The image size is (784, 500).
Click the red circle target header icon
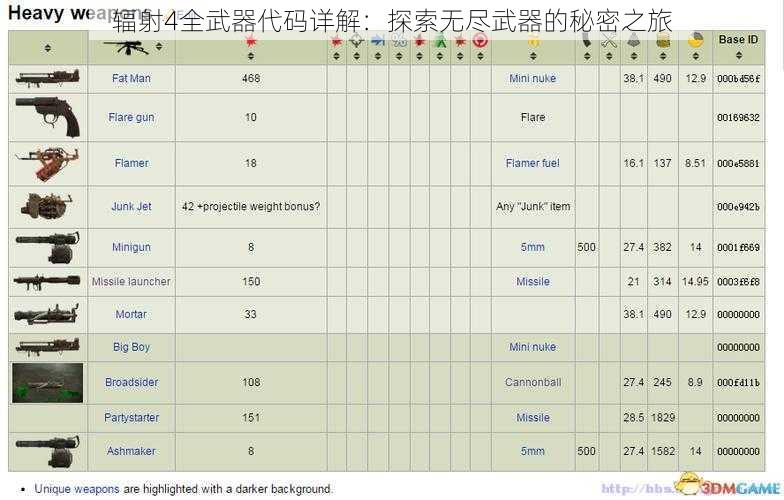click(x=480, y=42)
